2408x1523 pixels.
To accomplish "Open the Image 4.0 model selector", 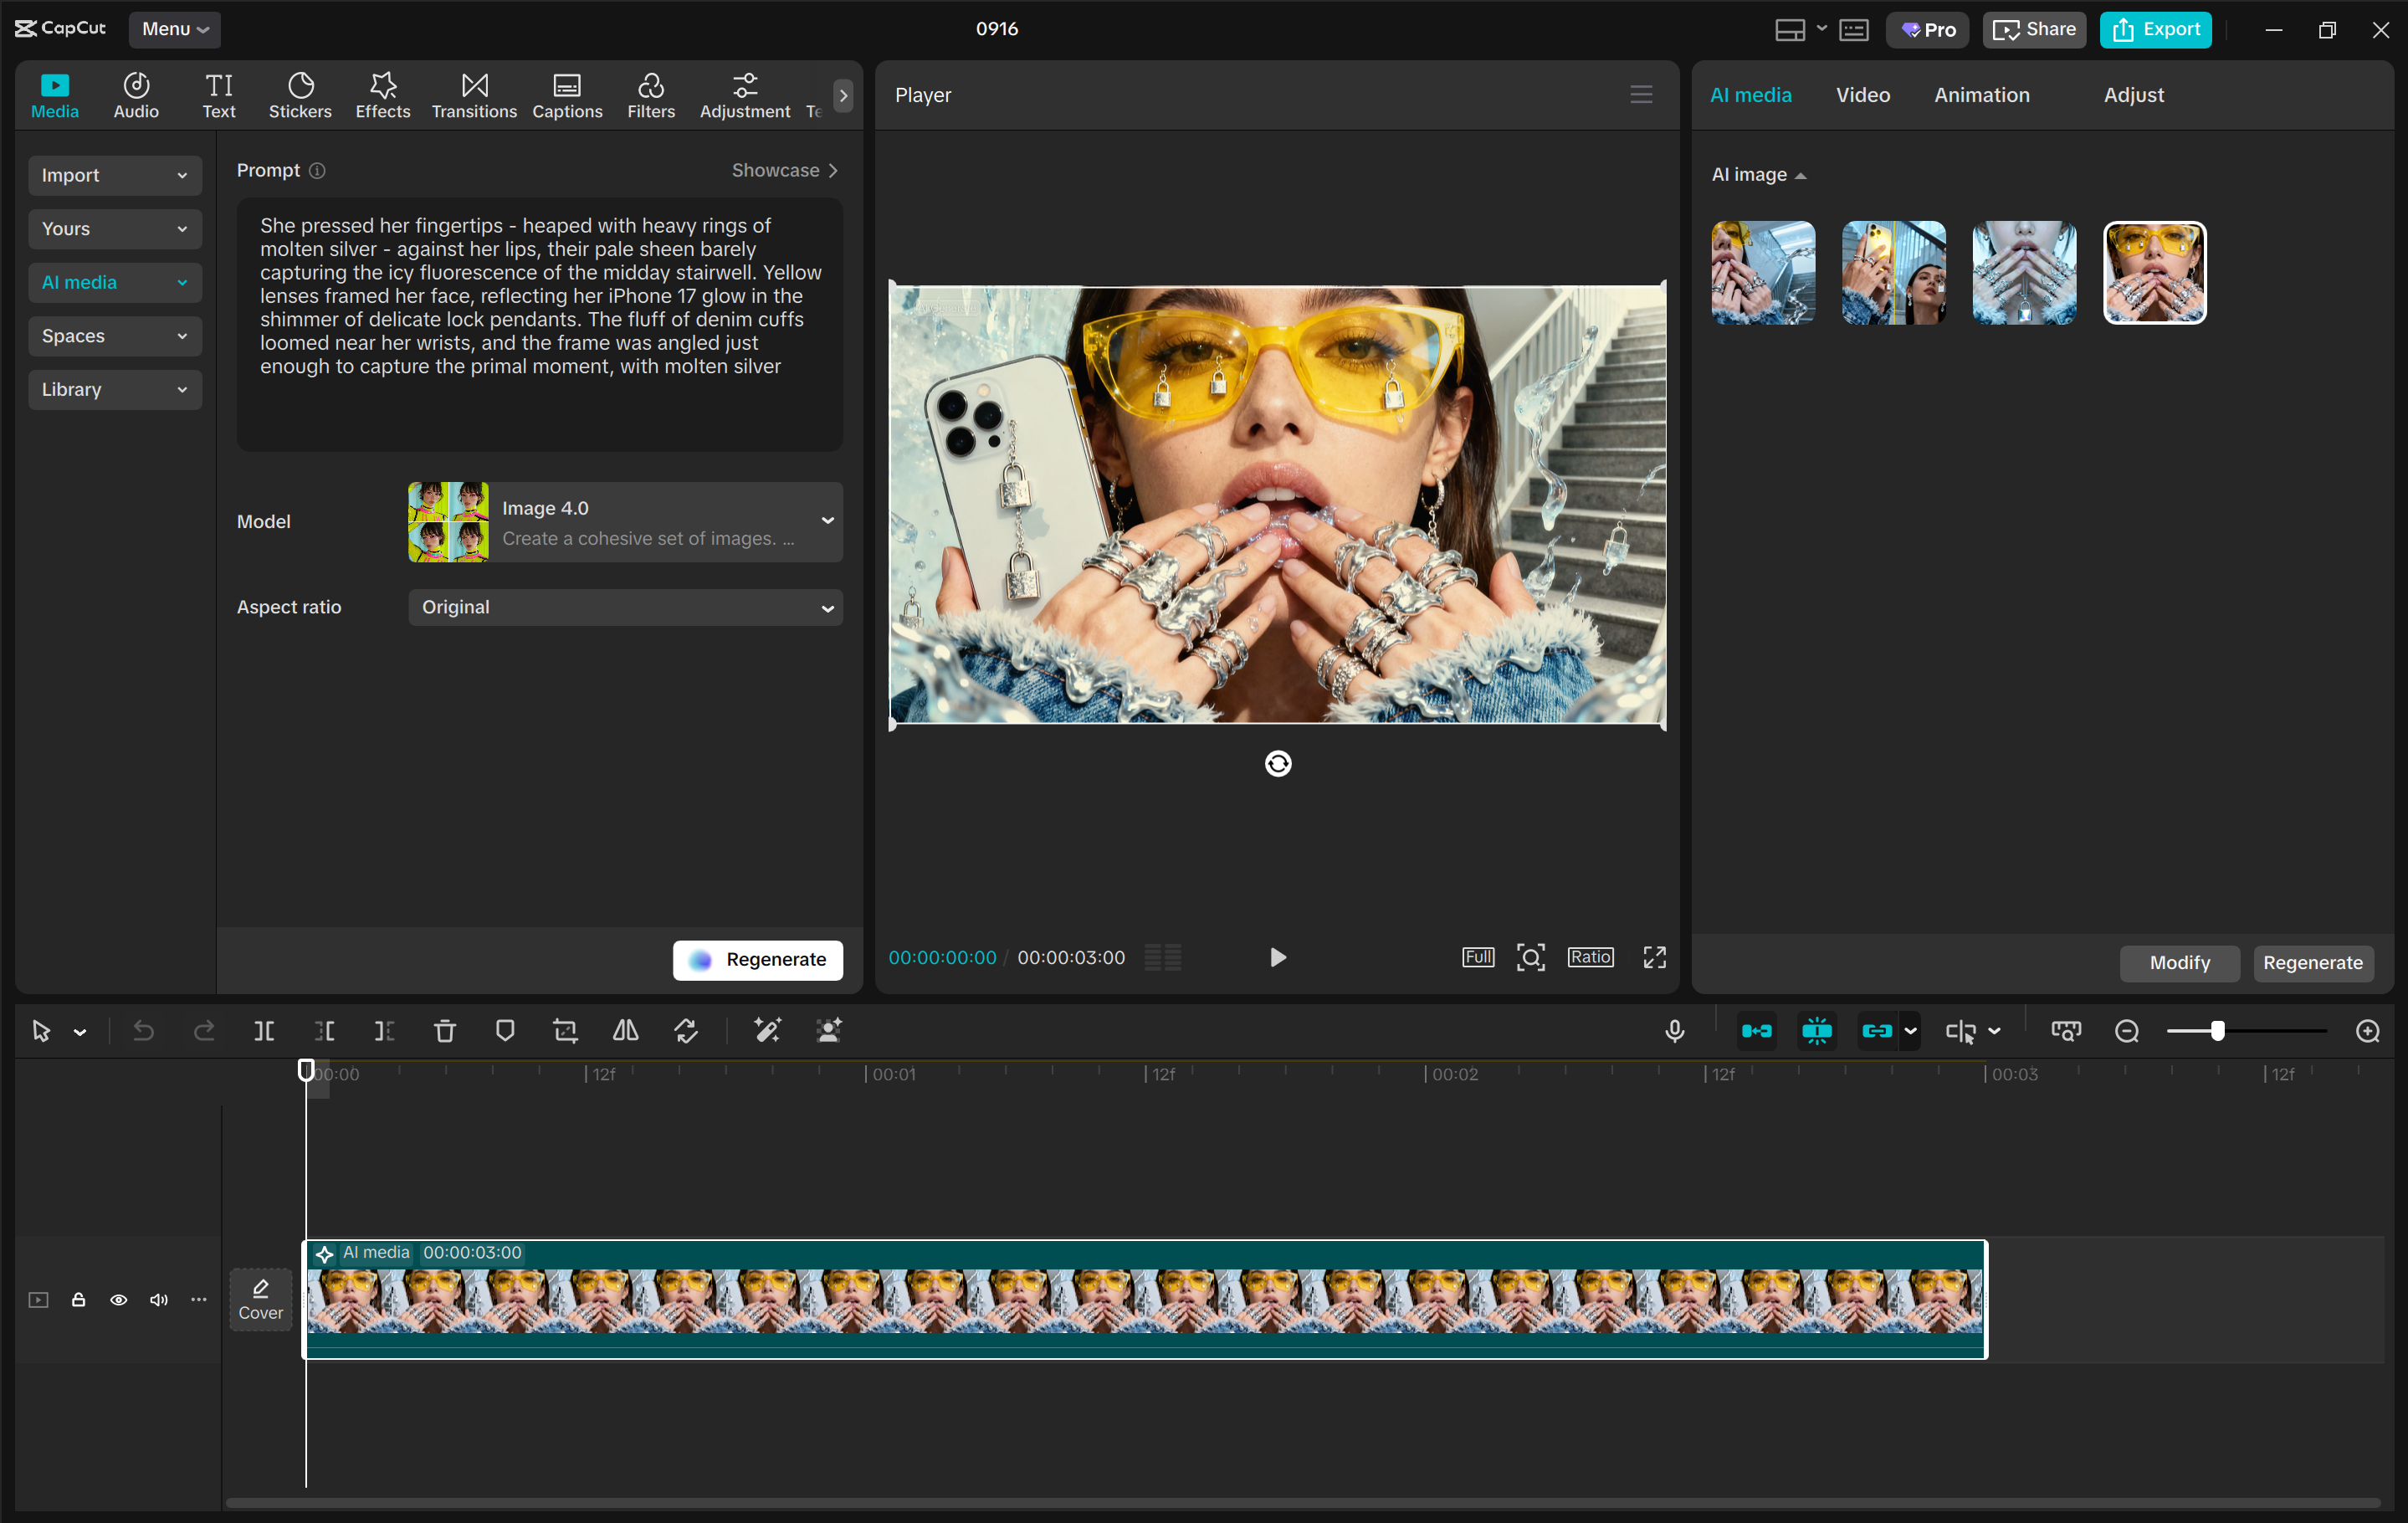I will click(625, 521).
